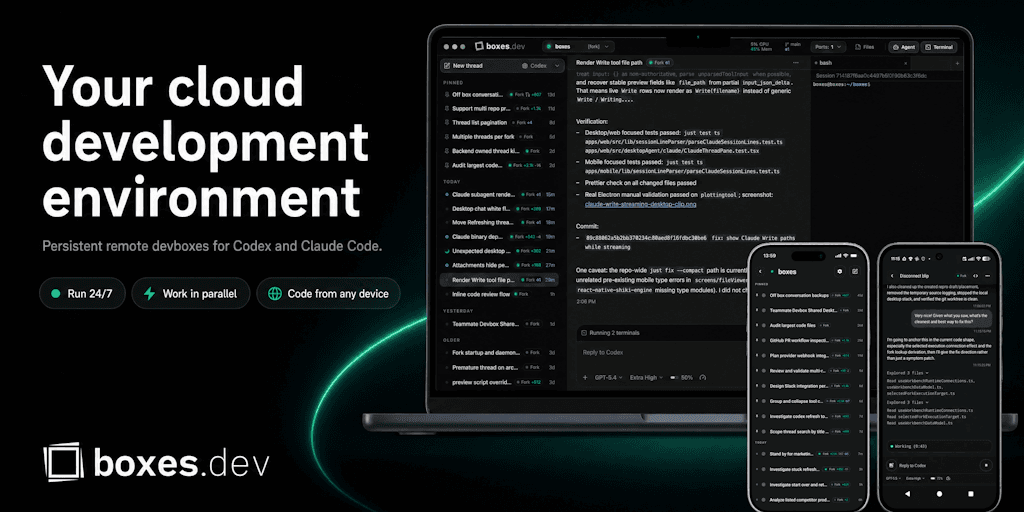
Task: Tap GitHub PR workflow inspecti... on iPhone
Action: [x=808, y=340]
